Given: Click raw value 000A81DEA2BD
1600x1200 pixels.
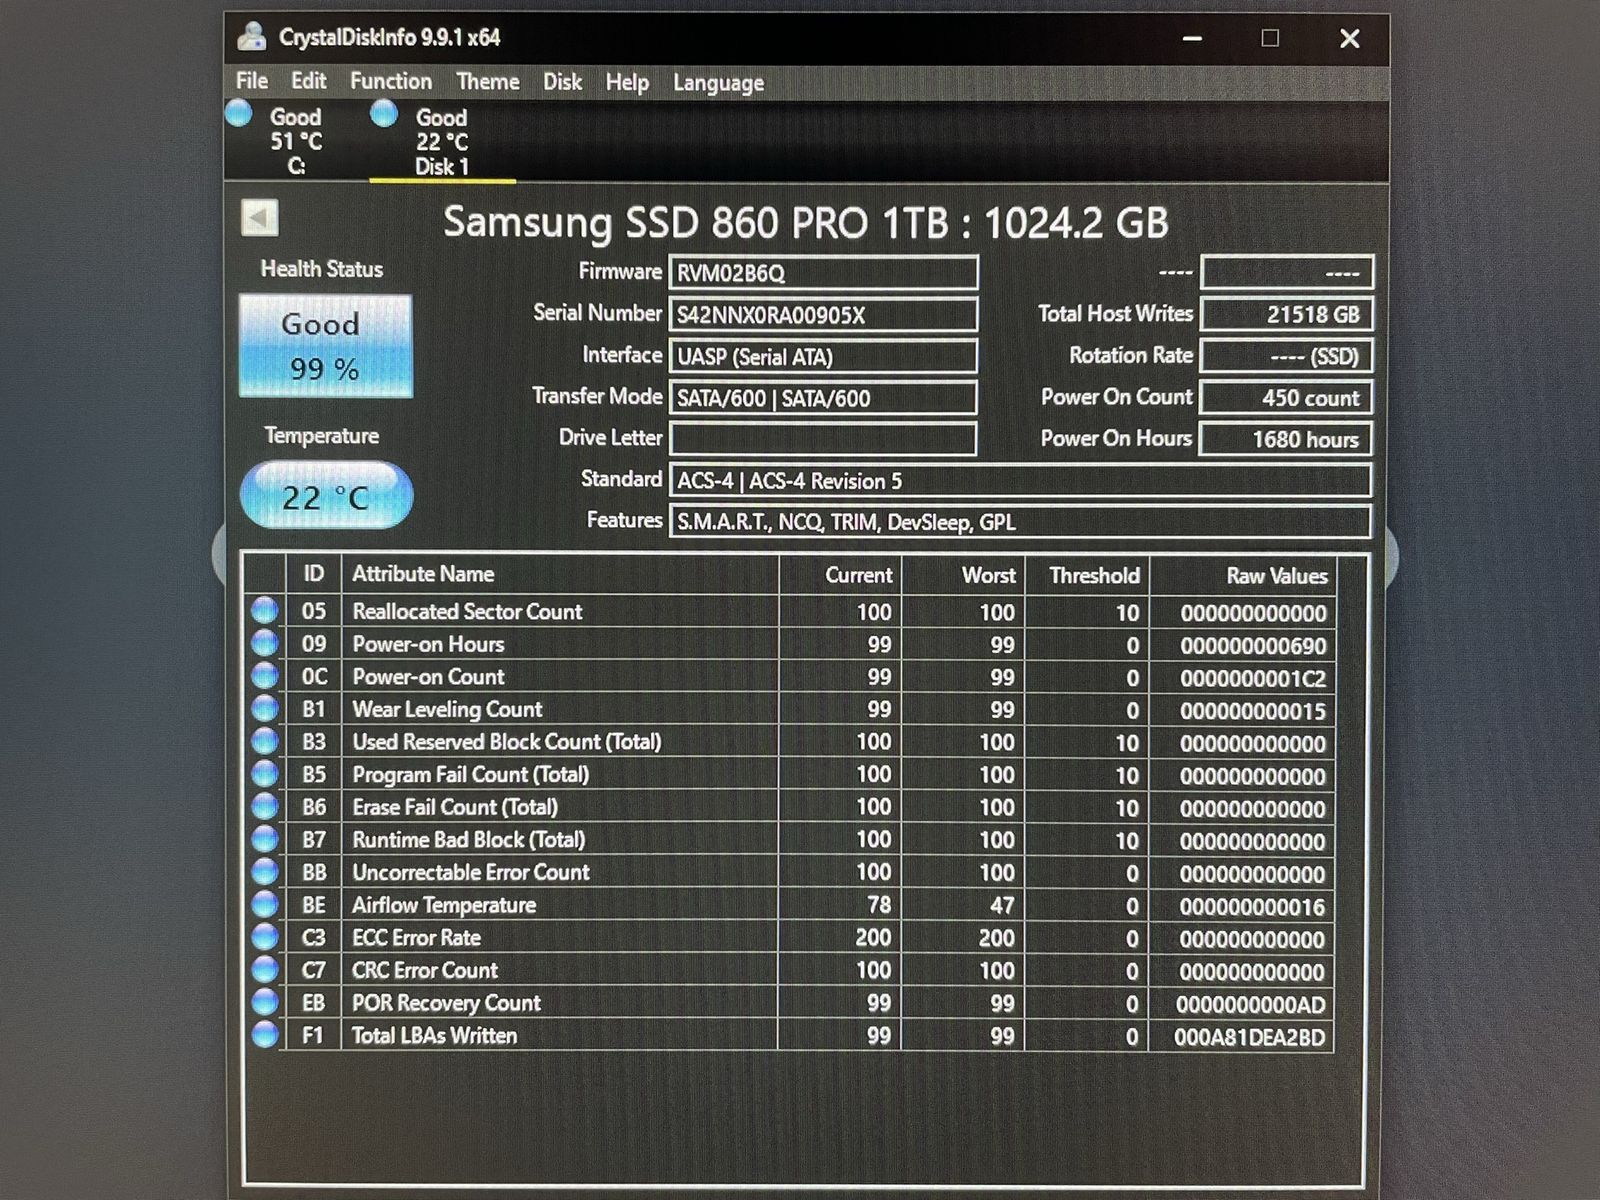Looking at the screenshot, I should point(1250,1037).
